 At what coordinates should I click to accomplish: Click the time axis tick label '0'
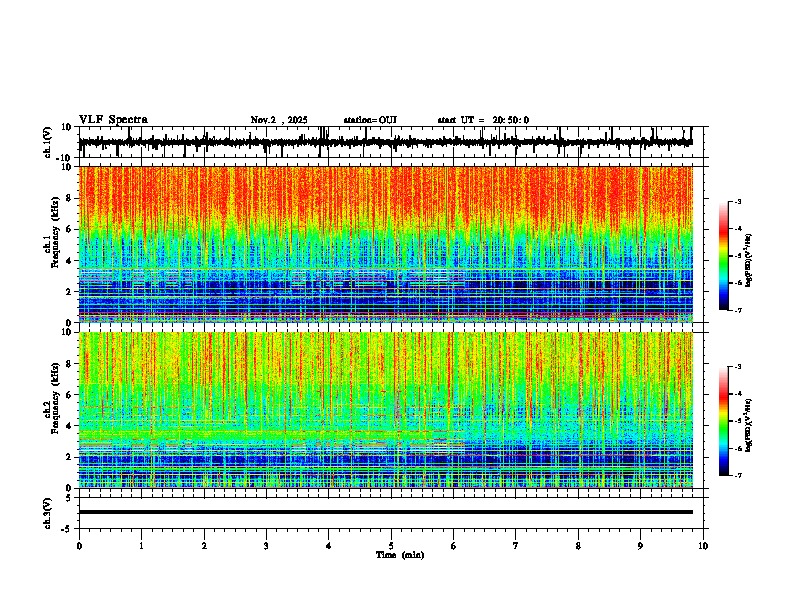click(79, 546)
